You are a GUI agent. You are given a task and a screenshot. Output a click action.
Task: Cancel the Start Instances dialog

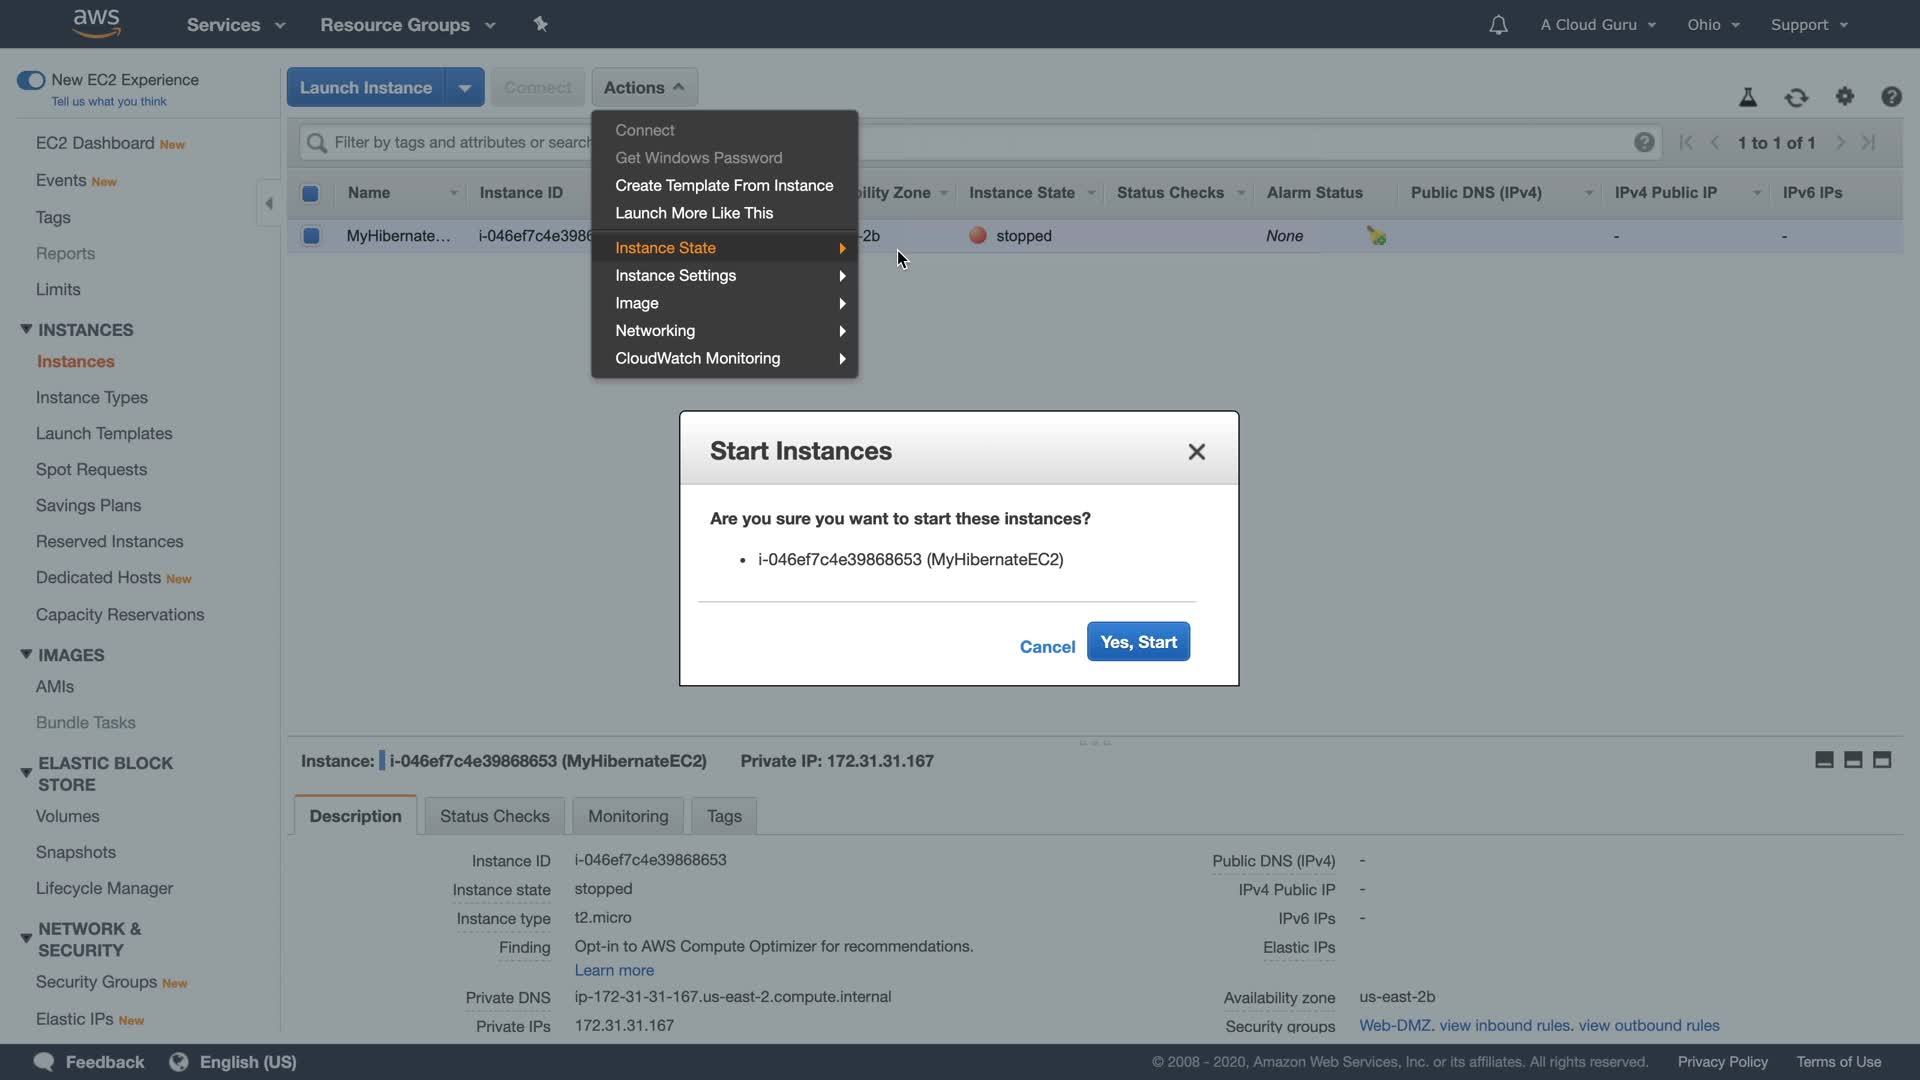1047,647
